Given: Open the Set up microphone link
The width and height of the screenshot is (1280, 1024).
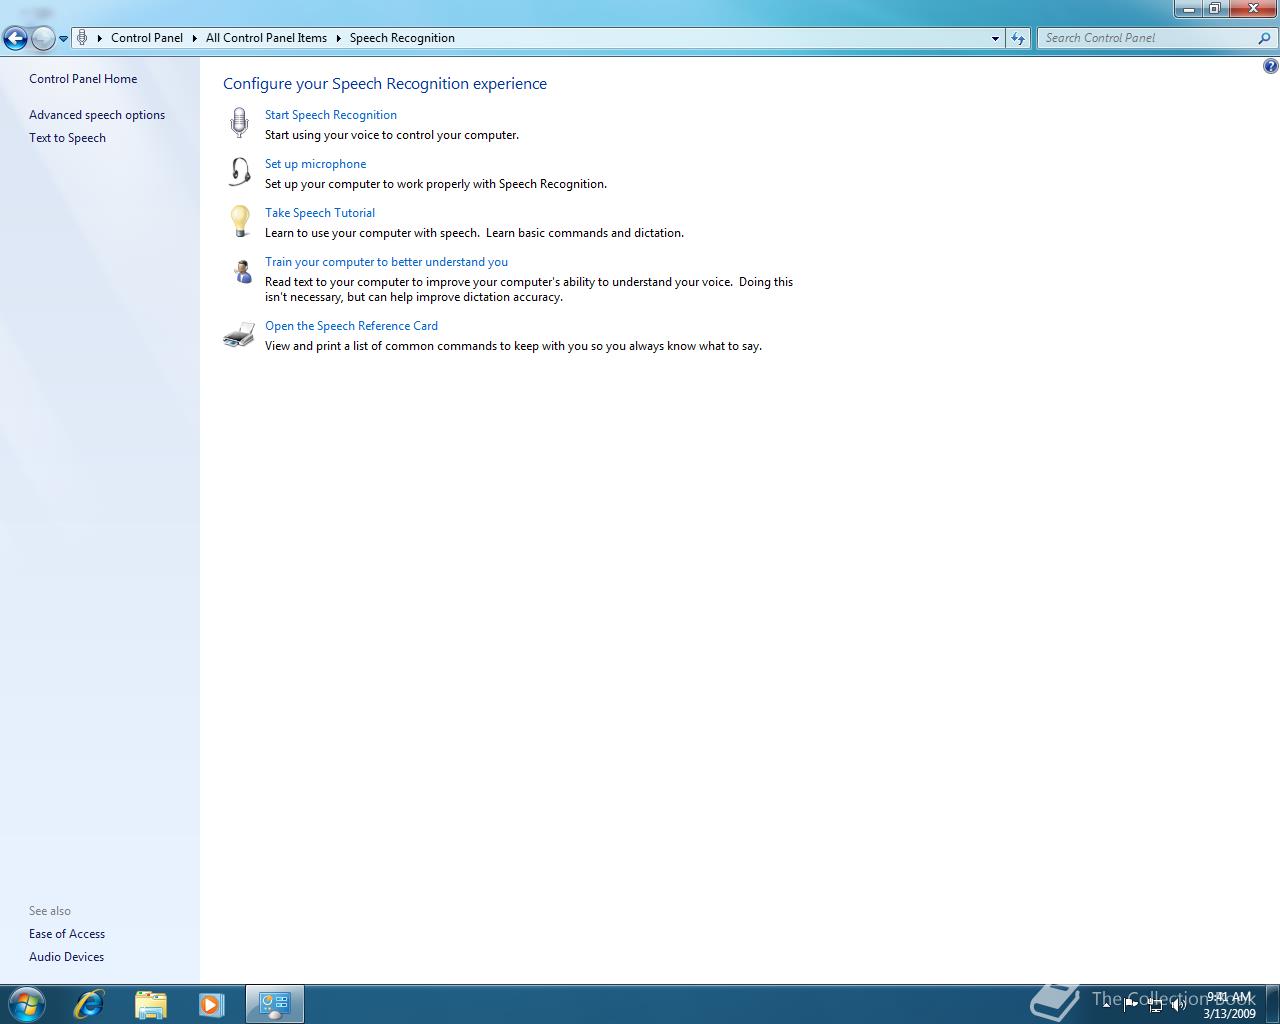Looking at the screenshot, I should [x=315, y=164].
